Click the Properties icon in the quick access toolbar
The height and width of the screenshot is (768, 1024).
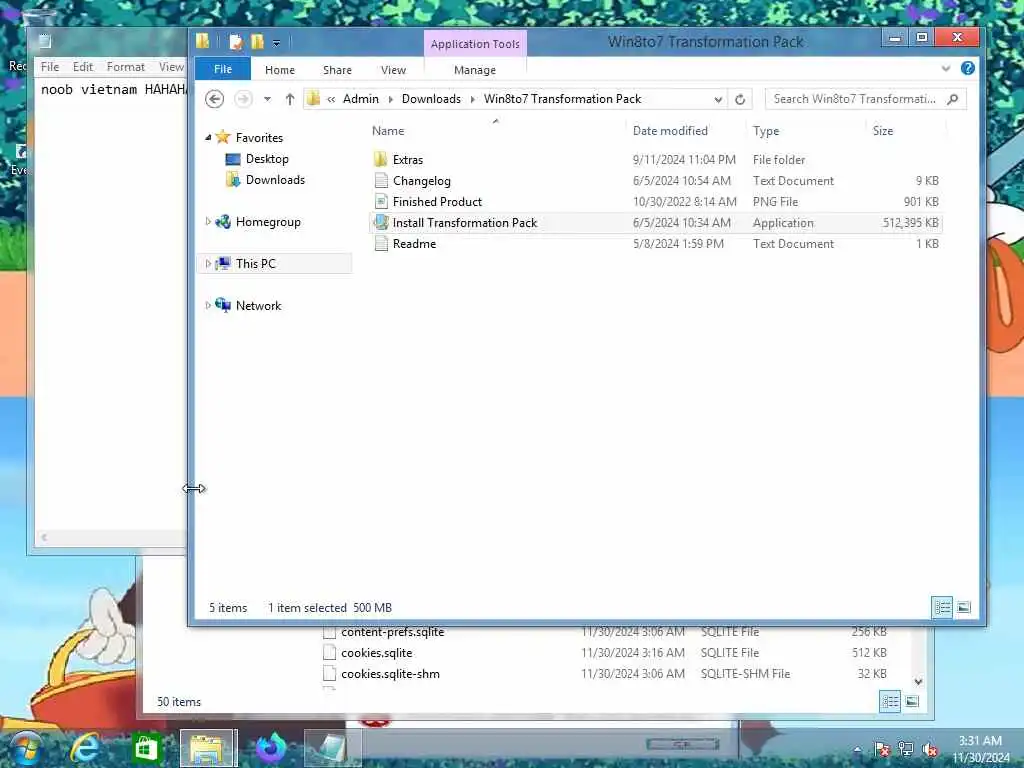236,42
